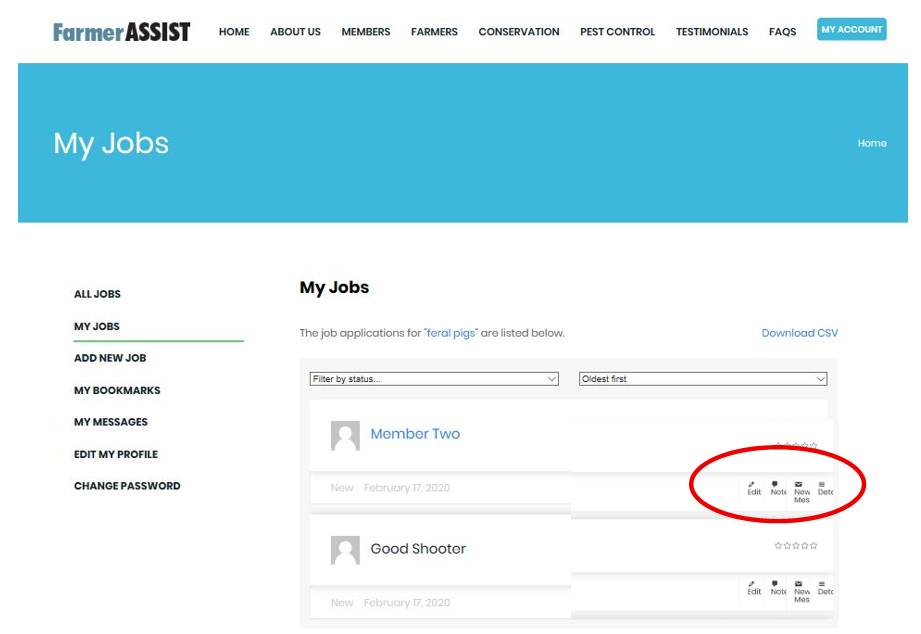Open Notes icon for Good Shooter application
Viewport: 921px width, 634px height.
pyautogui.click(x=777, y=587)
